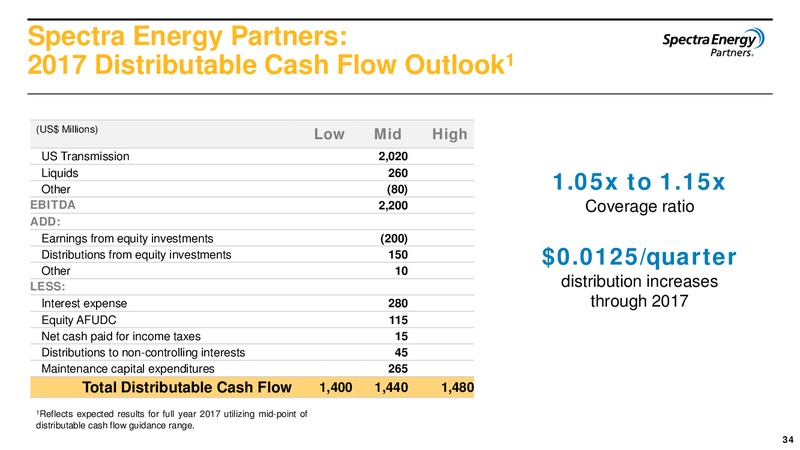Select the Equity AFUDC value 115
Image resolution: width=800 pixels, height=450 pixels.
tap(398, 320)
